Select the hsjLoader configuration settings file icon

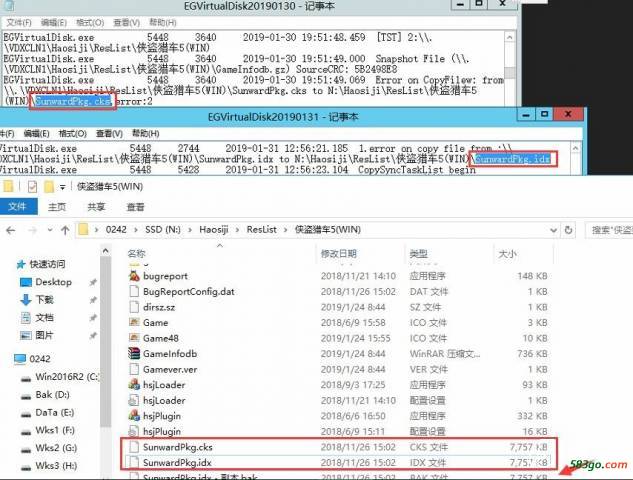coord(134,400)
